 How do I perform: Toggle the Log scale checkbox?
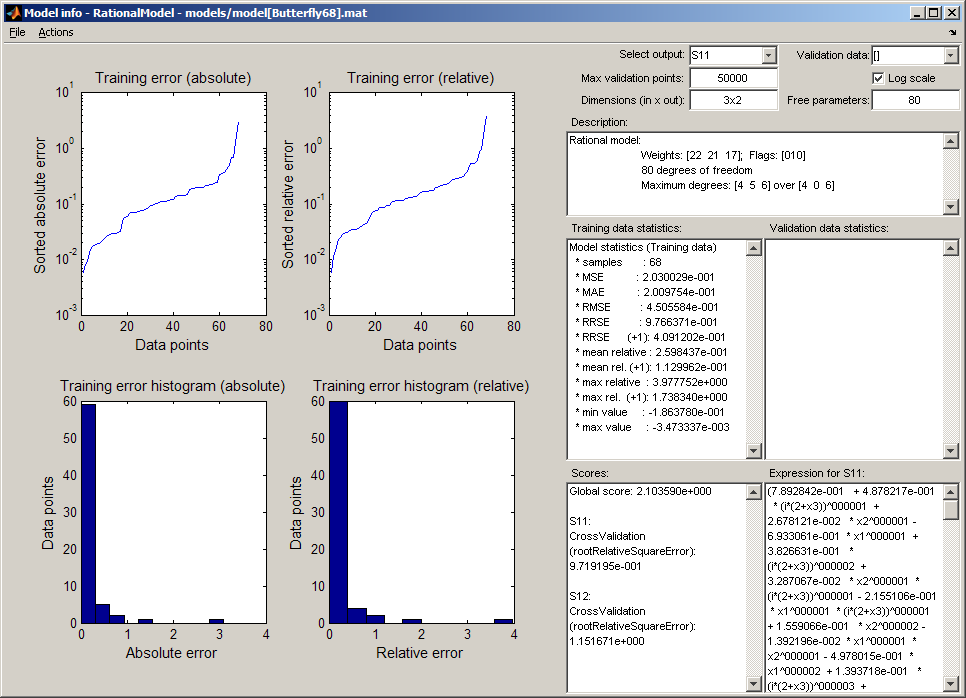[878, 78]
